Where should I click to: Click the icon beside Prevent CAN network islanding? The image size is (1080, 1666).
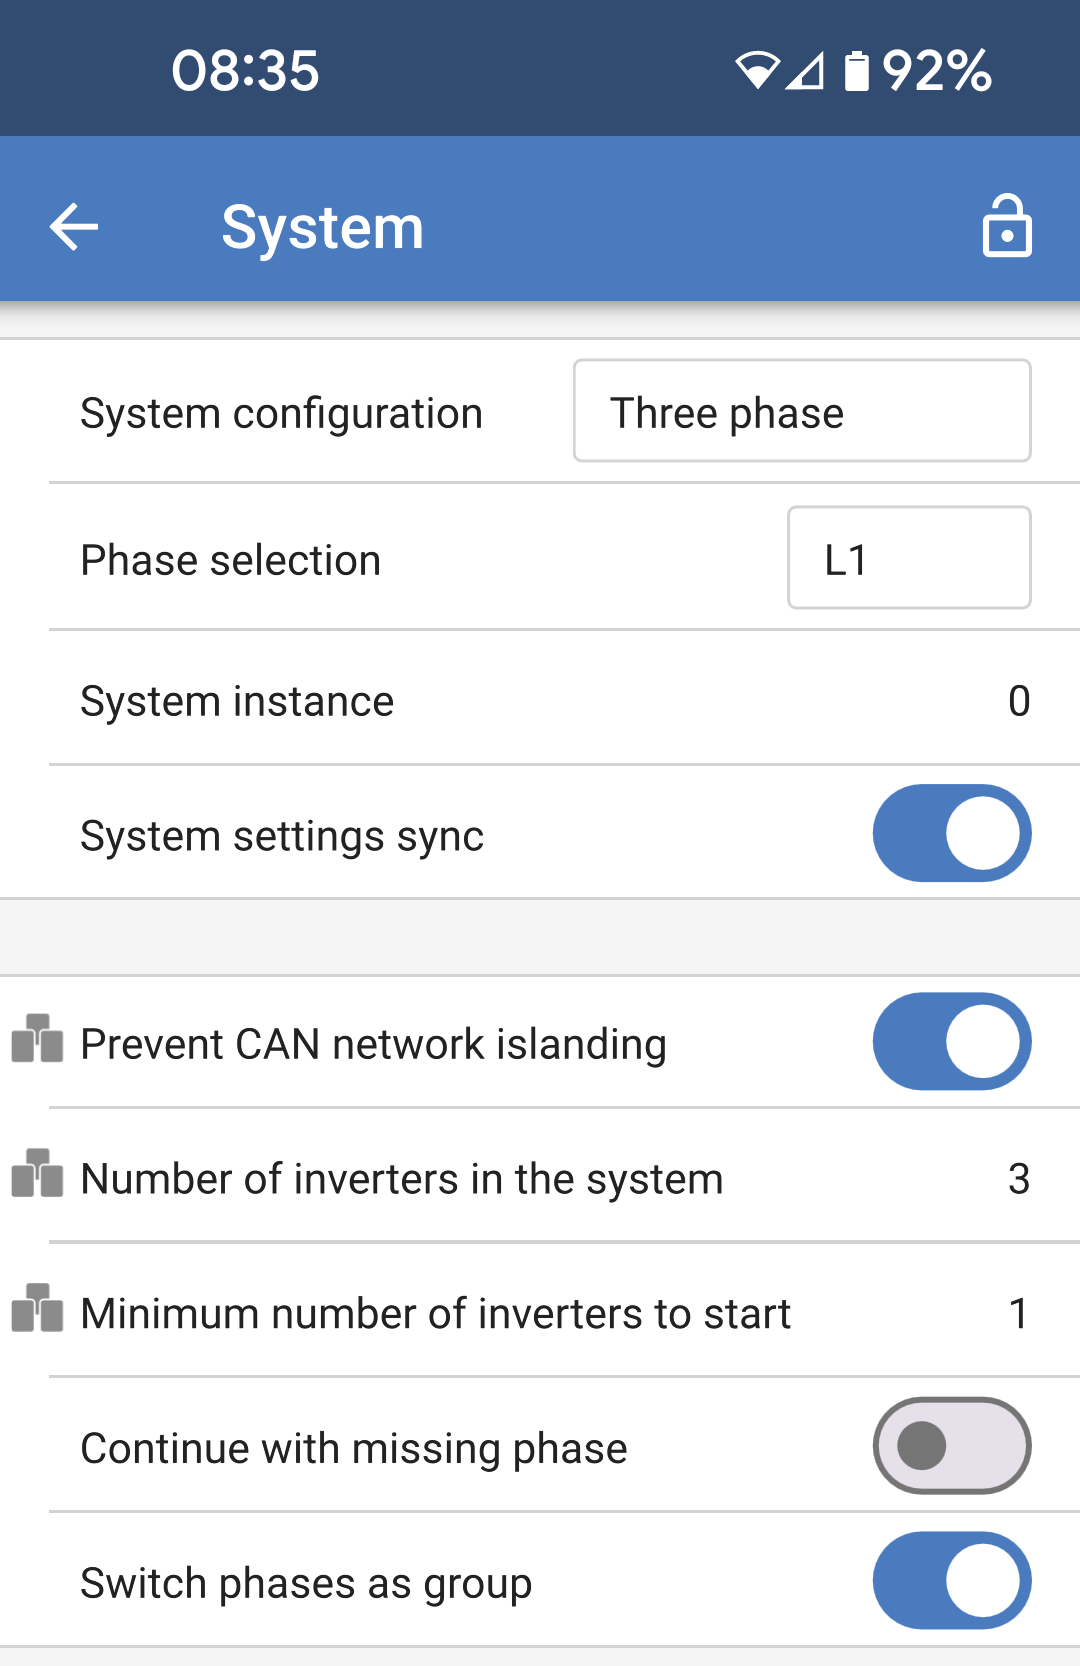(x=37, y=1039)
